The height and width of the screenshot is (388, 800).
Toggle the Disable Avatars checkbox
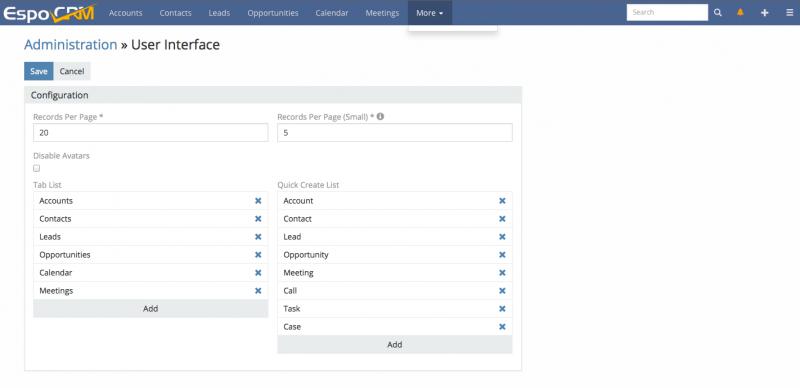click(36, 168)
